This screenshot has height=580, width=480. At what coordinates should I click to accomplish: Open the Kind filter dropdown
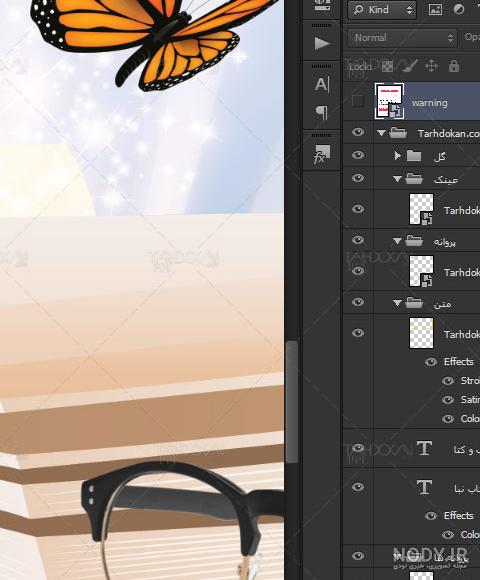382,10
